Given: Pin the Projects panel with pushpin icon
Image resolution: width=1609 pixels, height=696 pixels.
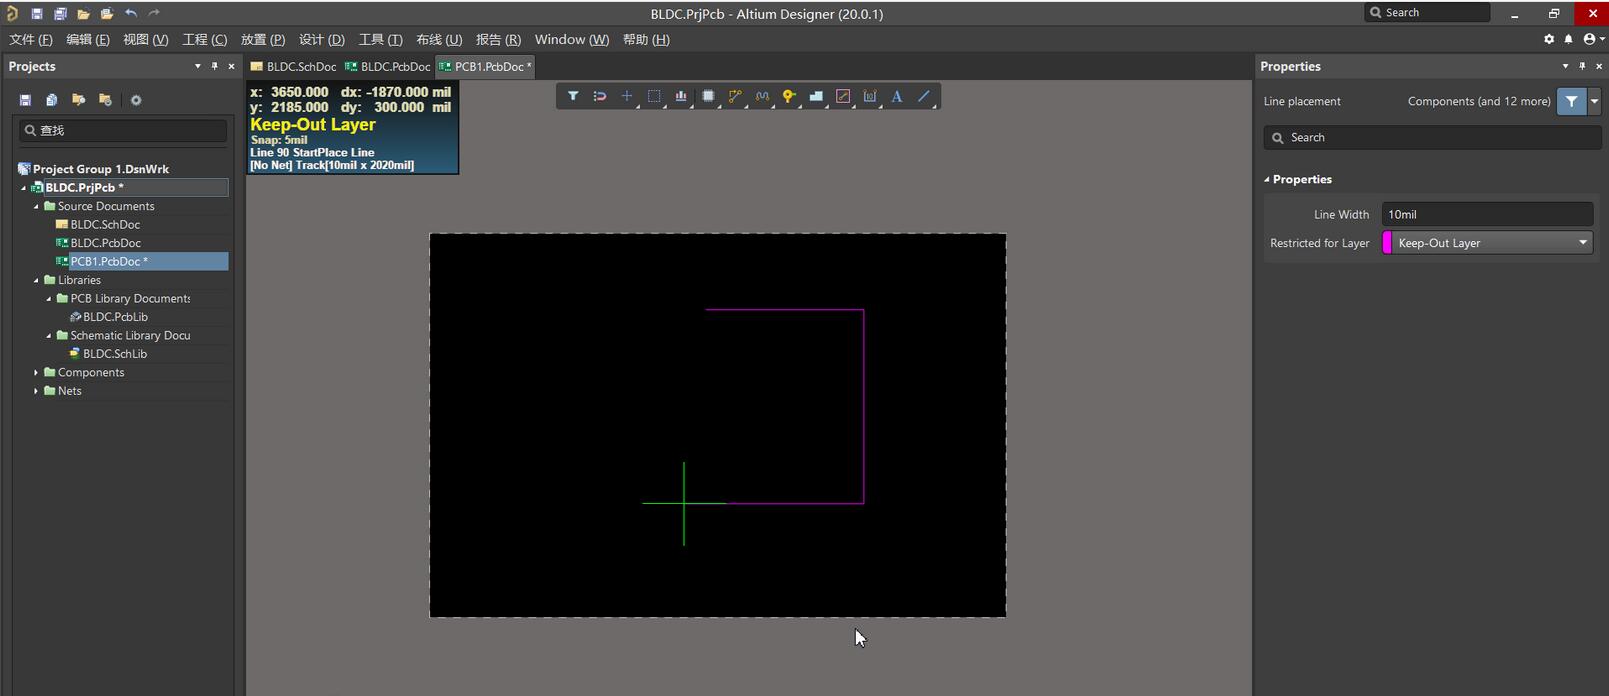Looking at the screenshot, I should [x=214, y=66].
